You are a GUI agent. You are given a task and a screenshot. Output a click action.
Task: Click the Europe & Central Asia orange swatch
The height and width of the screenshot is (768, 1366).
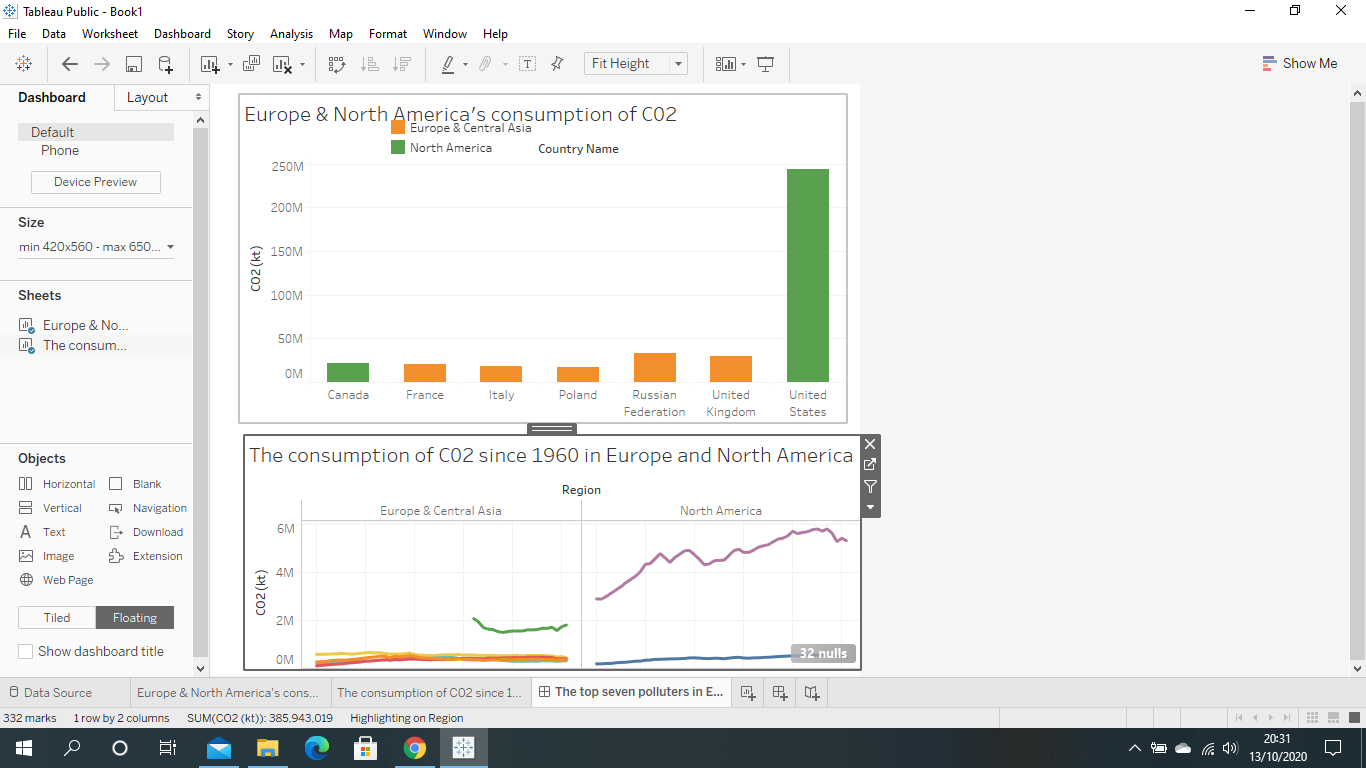point(398,127)
